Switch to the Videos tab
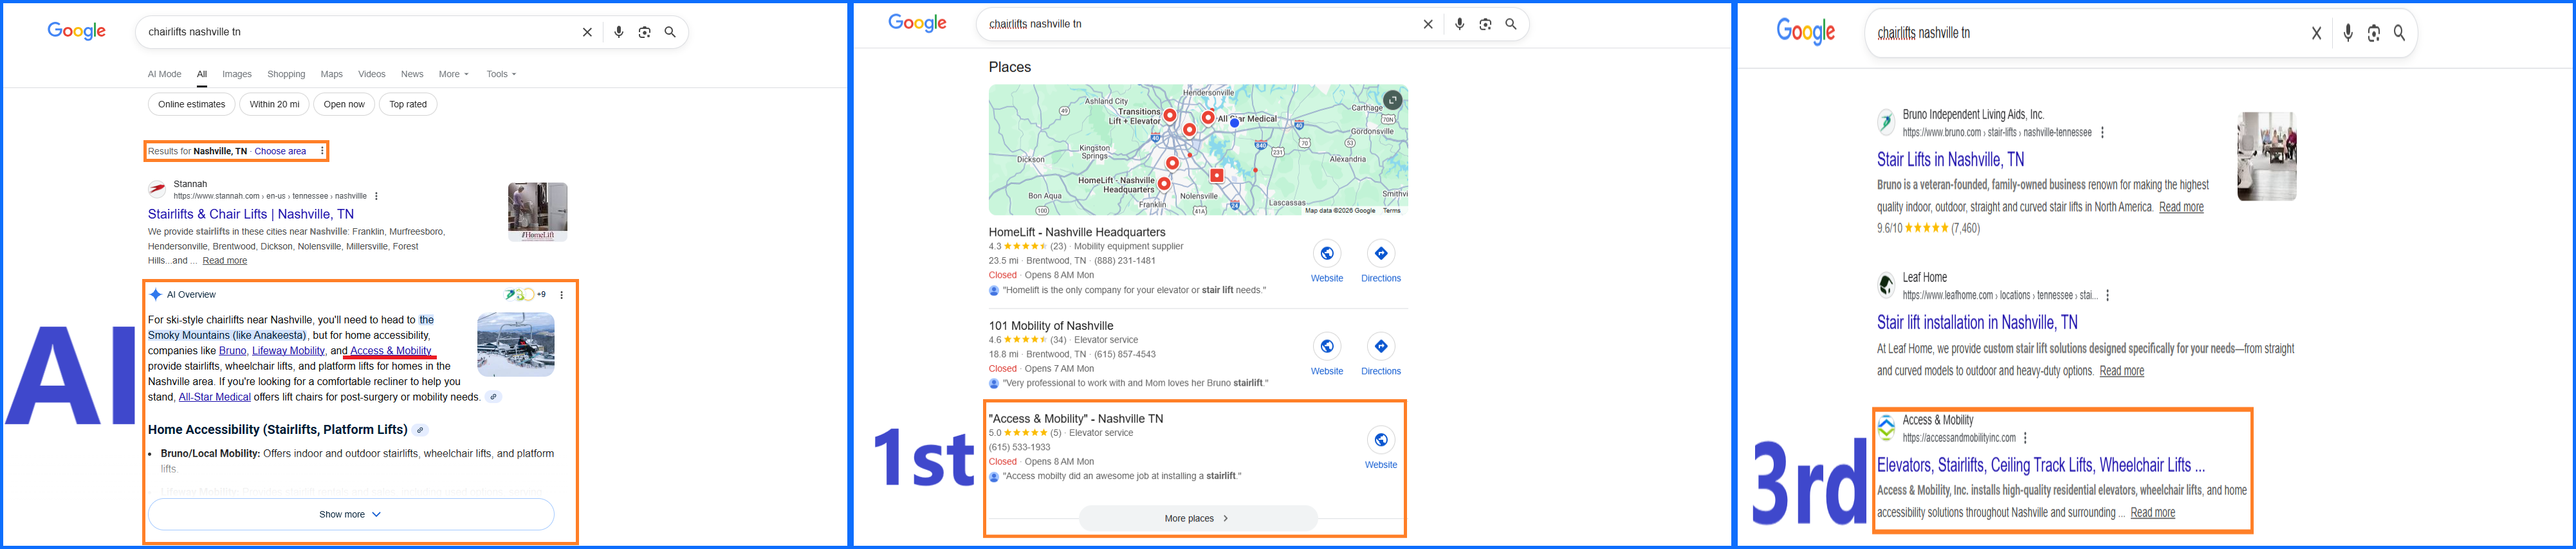 point(372,74)
